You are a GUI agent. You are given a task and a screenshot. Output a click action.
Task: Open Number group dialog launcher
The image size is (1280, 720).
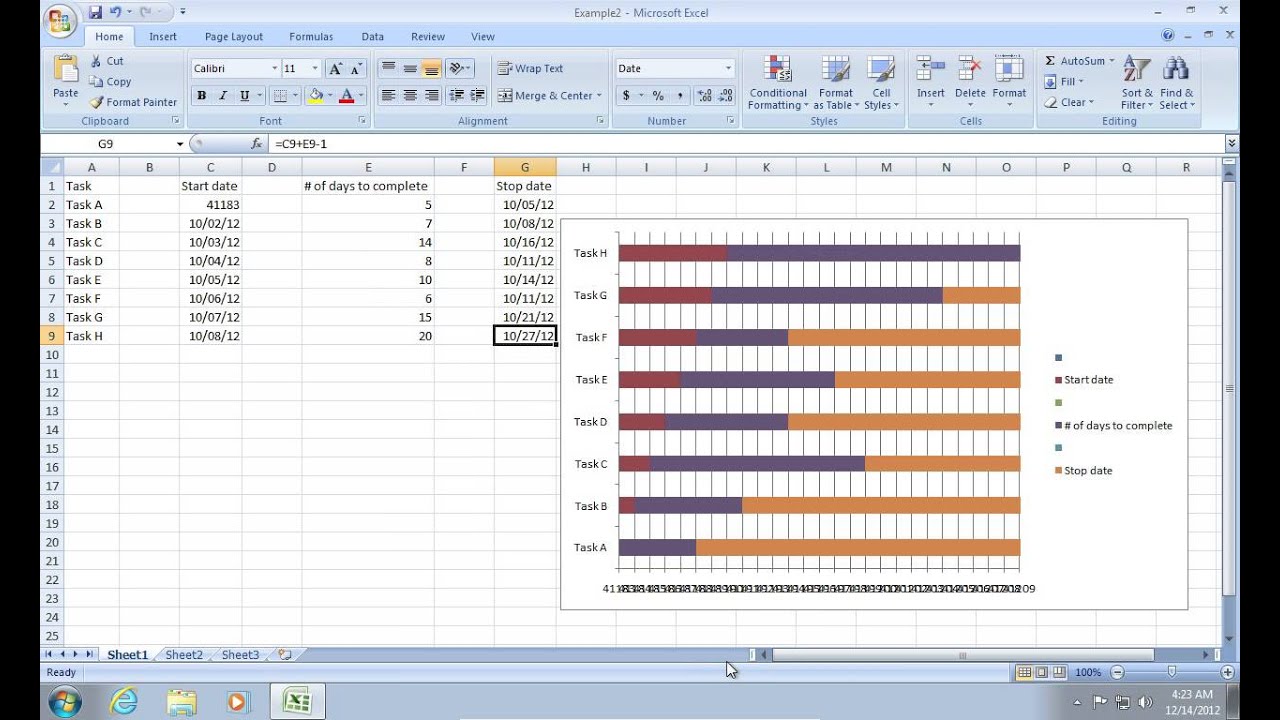click(x=730, y=121)
